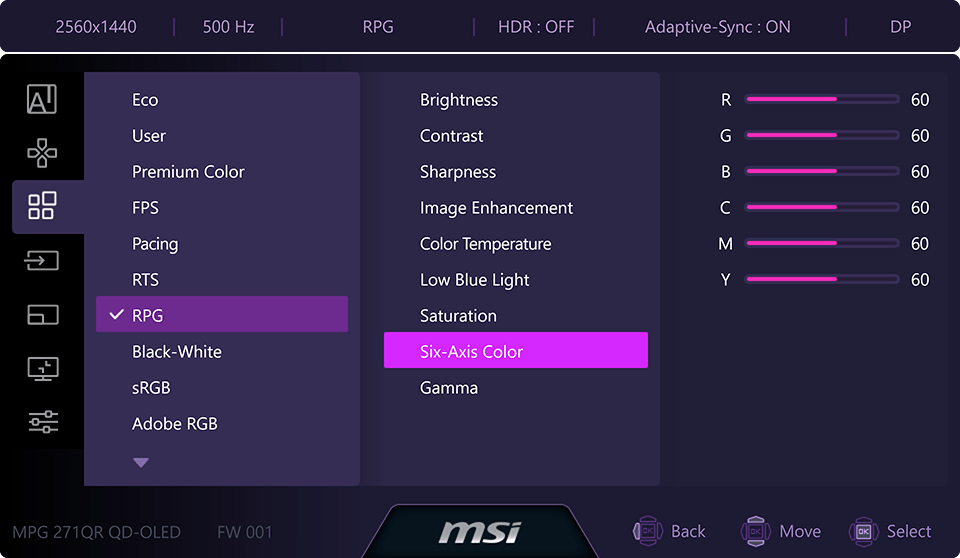The width and height of the screenshot is (960, 558).
Task: Select the checked RPG mode
Action: point(222,315)
